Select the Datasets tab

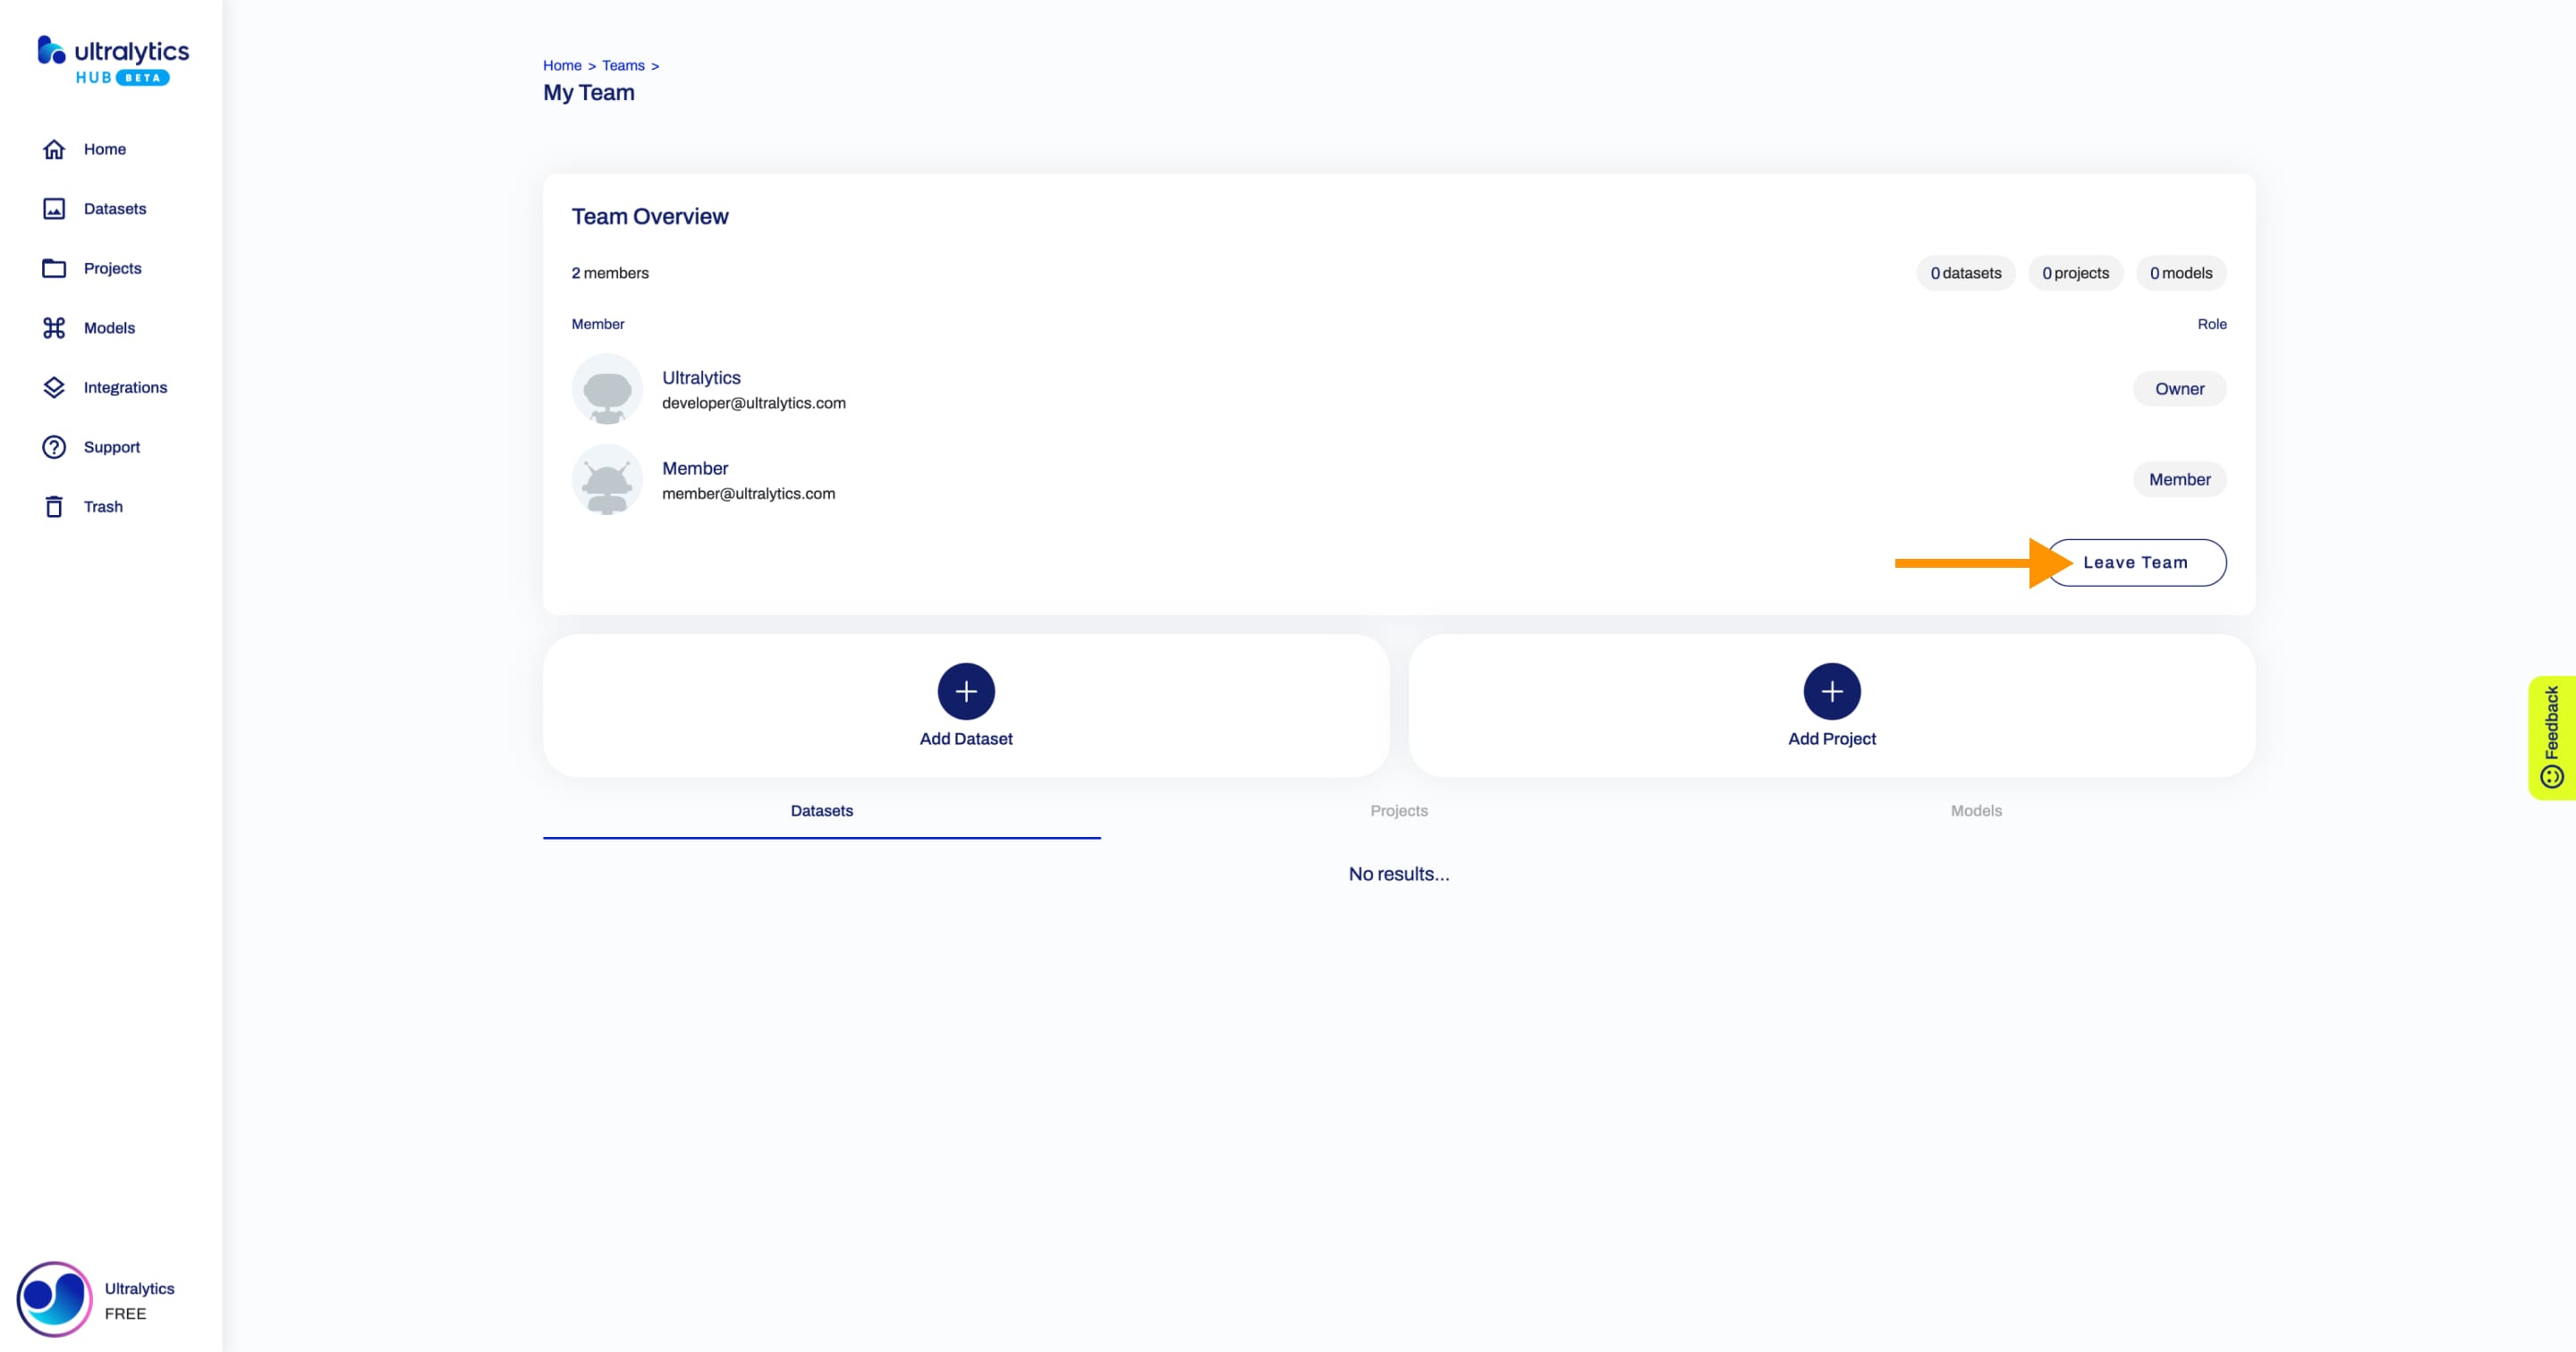click(823, 810)
